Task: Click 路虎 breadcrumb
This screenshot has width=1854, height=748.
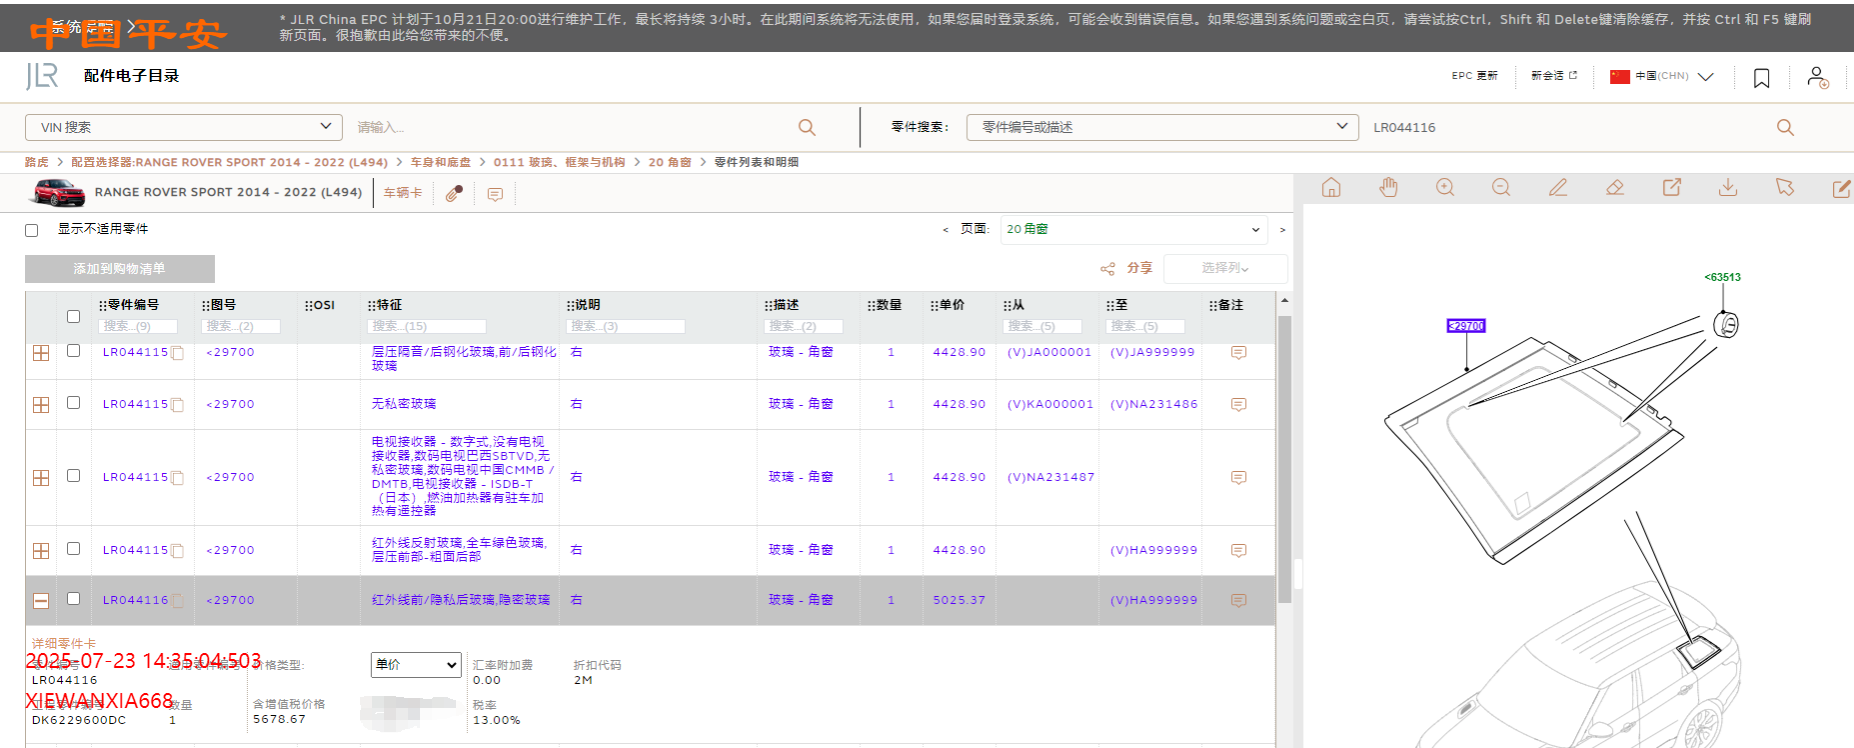Action: pyautogui.click(x=37, y=162)
